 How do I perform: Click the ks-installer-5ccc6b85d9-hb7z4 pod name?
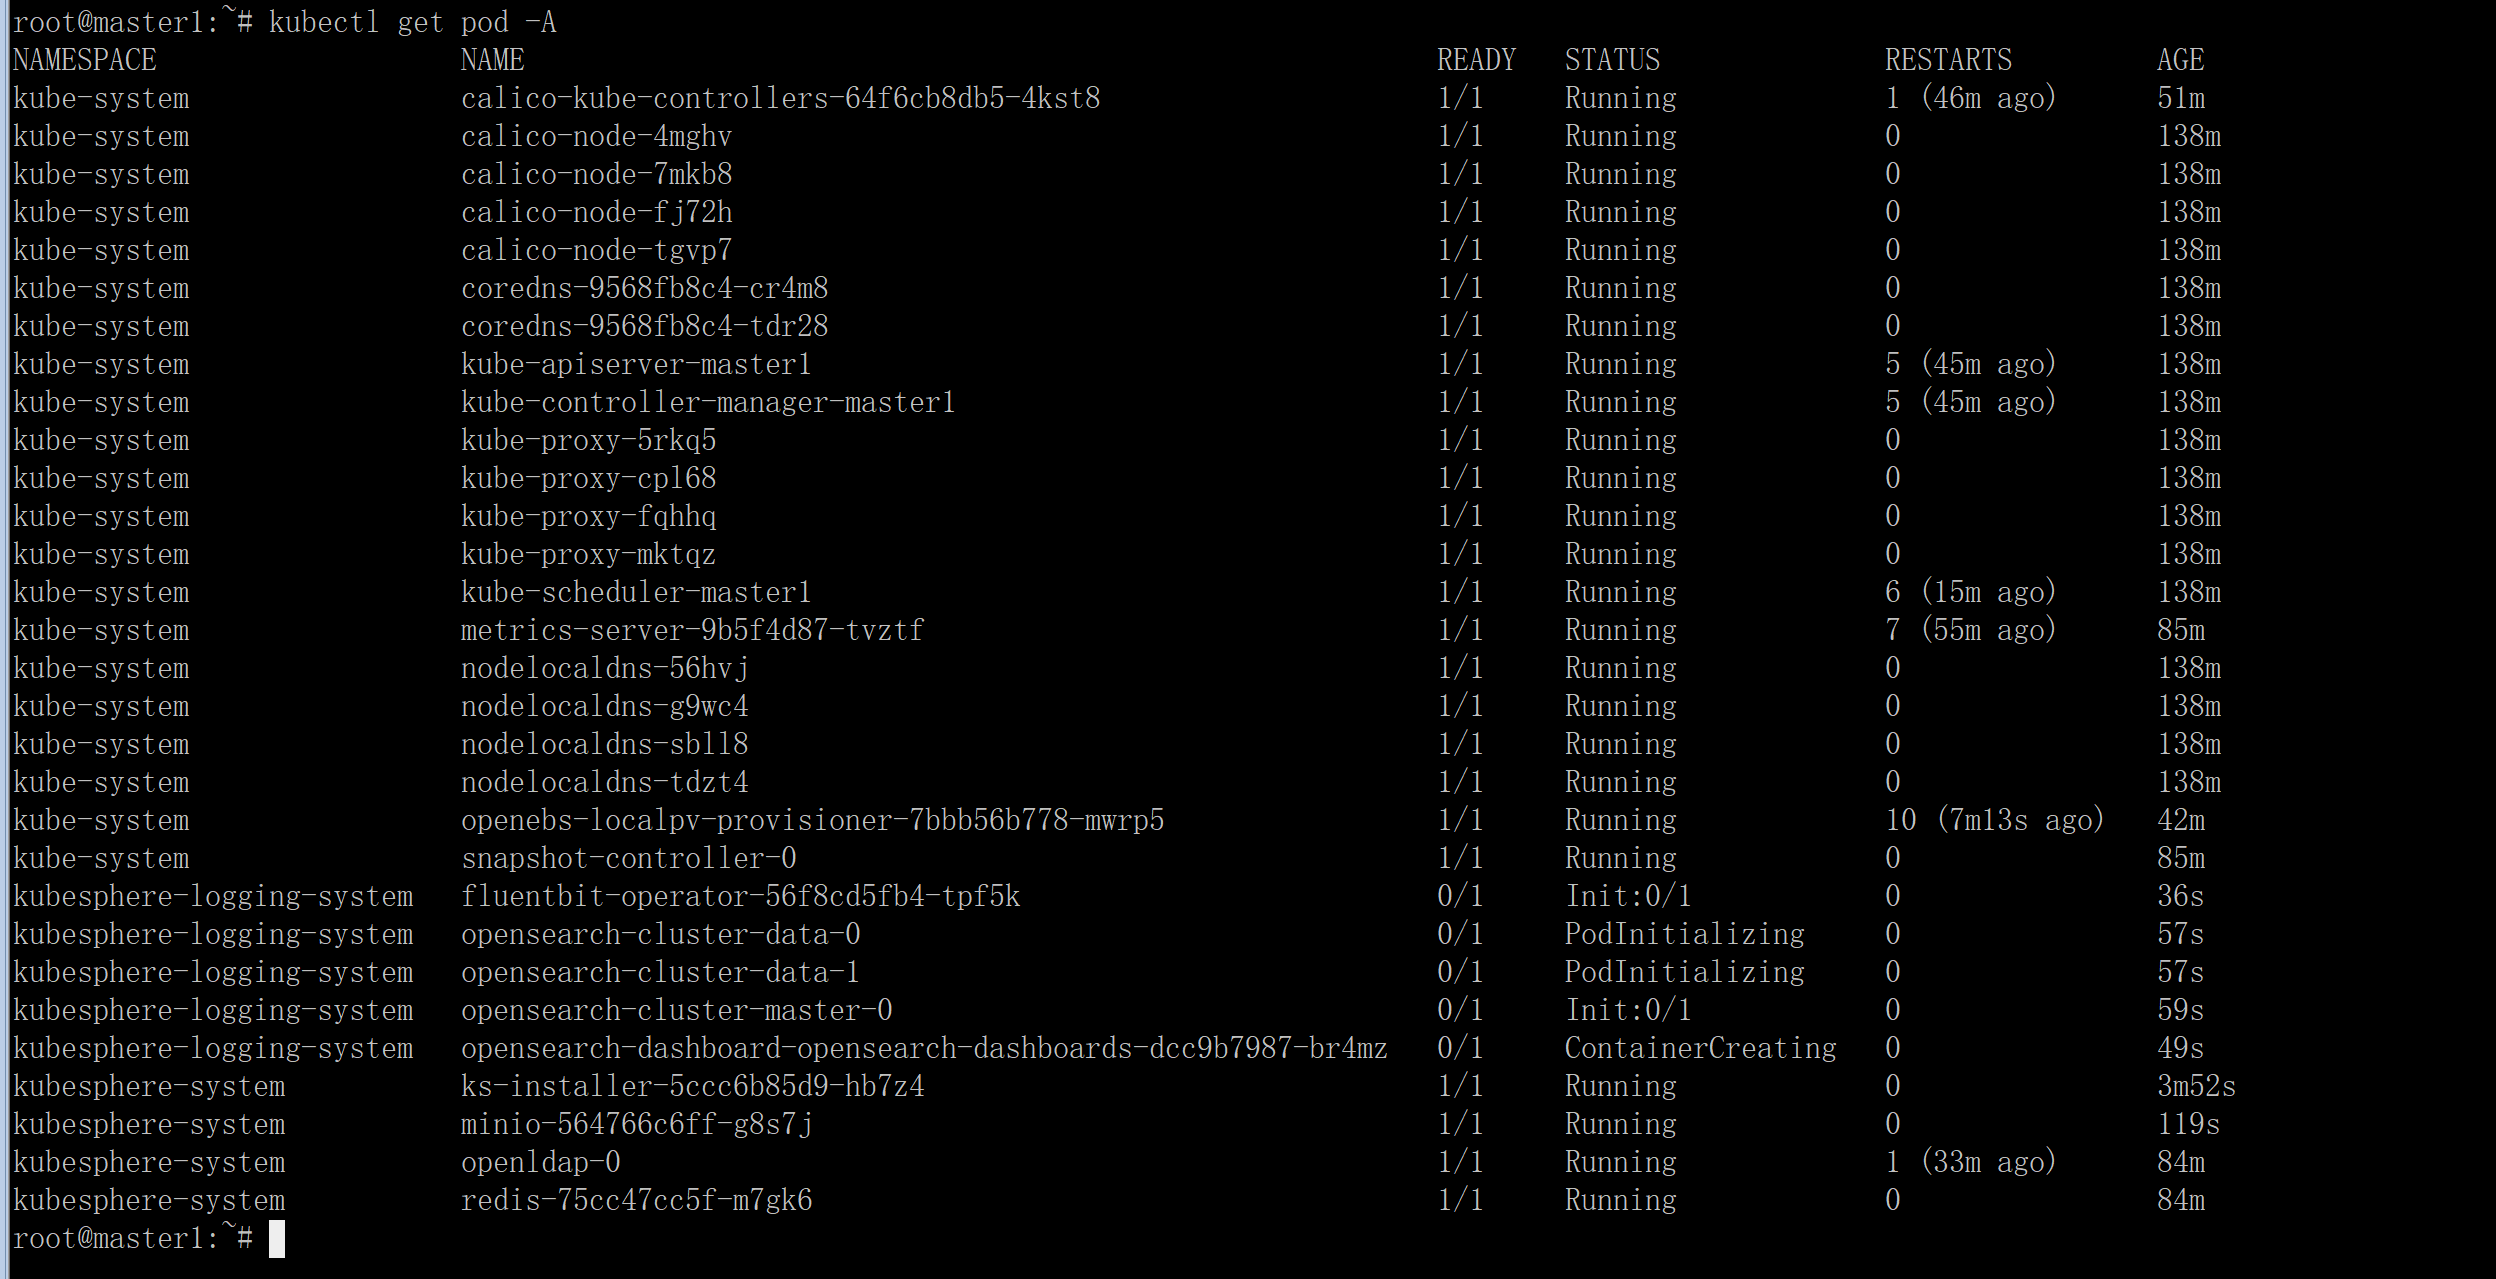click(x=692, y=1086)
